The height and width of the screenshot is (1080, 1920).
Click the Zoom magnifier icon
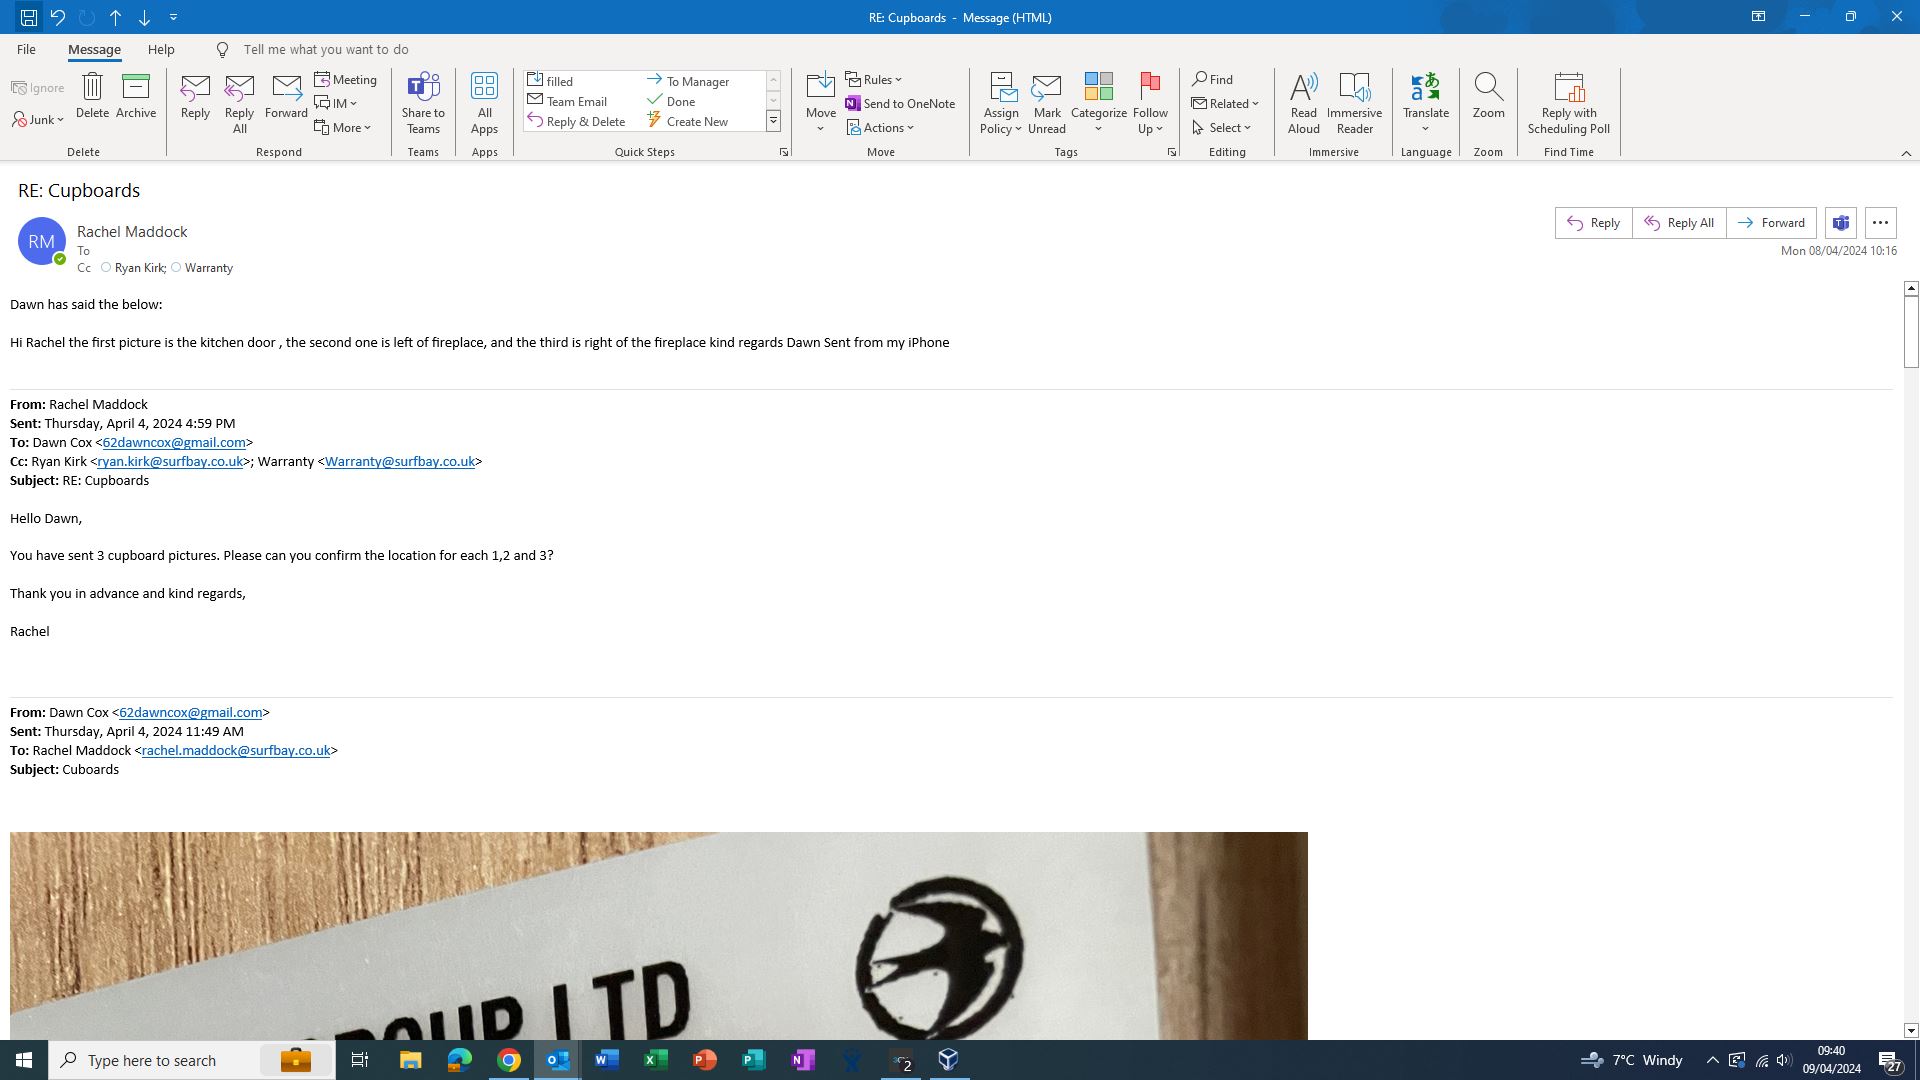point(1488,88)
